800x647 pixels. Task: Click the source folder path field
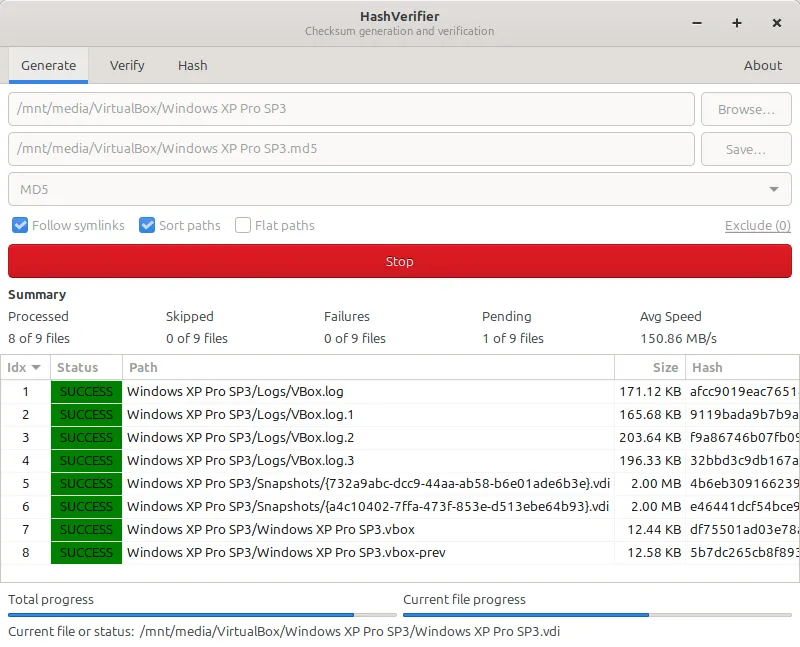point(351,109)
